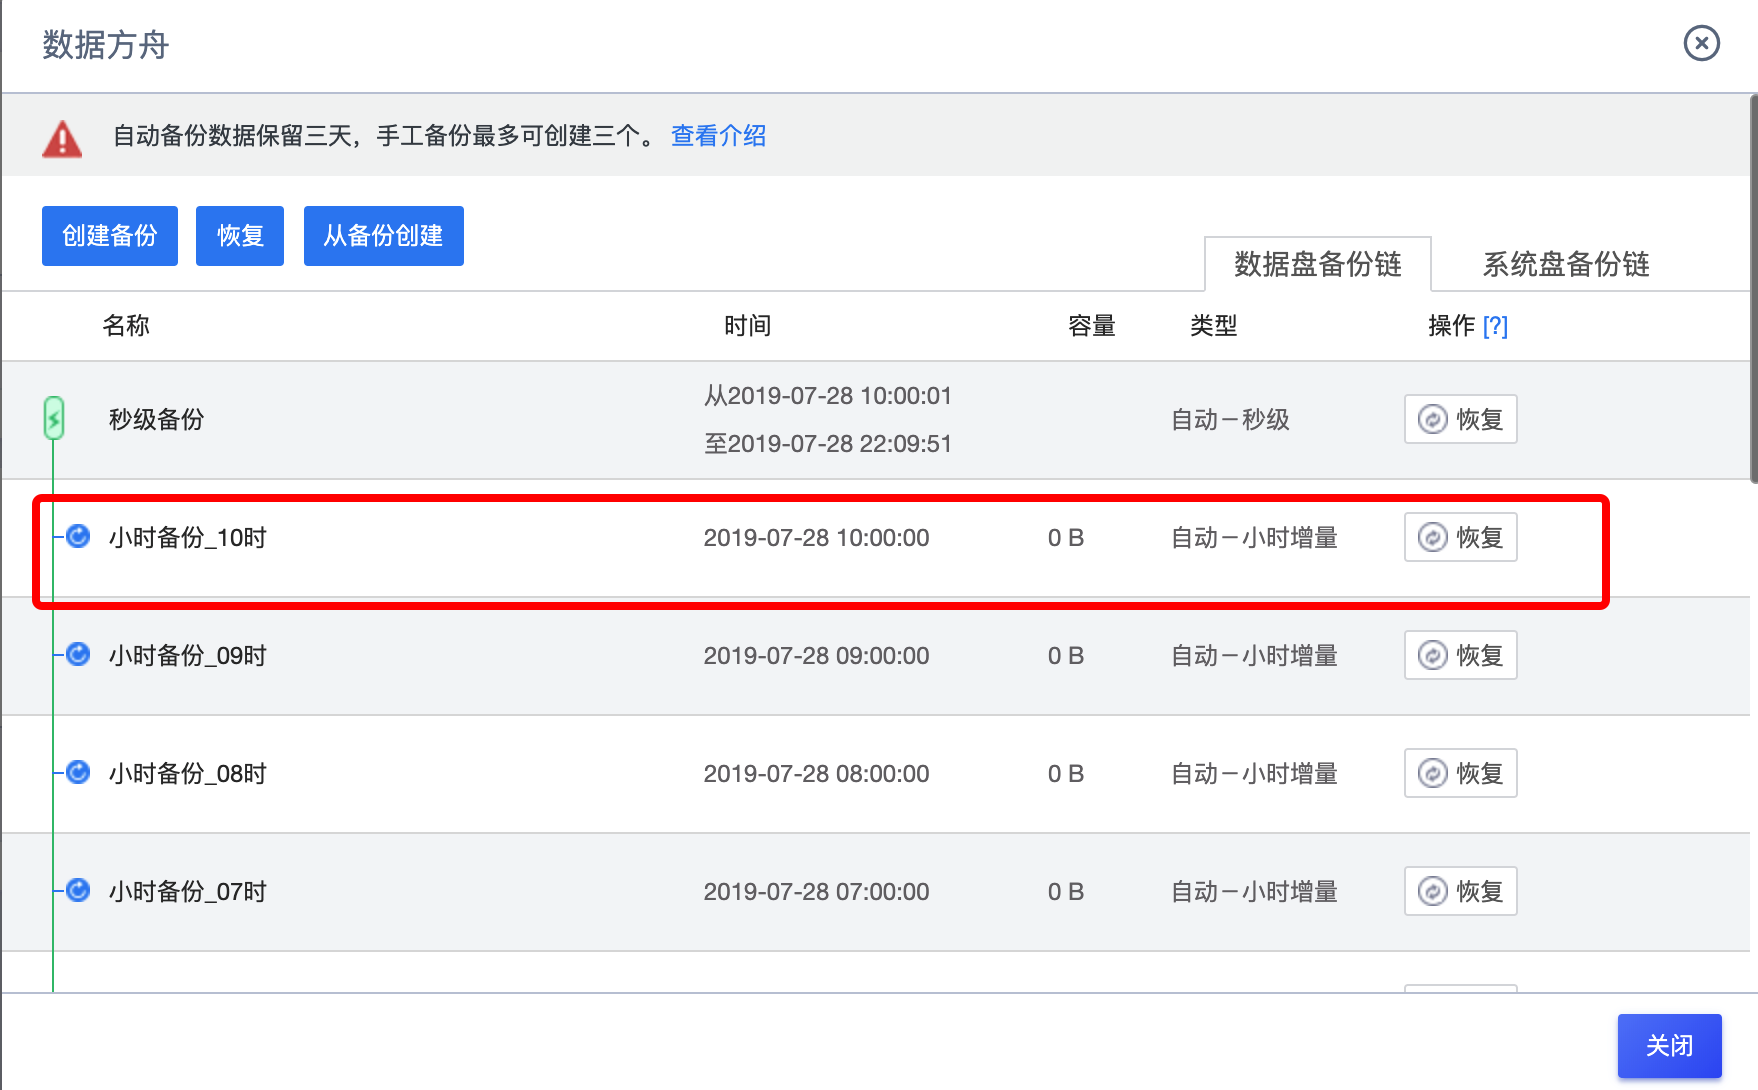Viewport: 1758px width, 1090px height.
Task: Select the 小时备份_07时 name text
Action: pos(188,892)
